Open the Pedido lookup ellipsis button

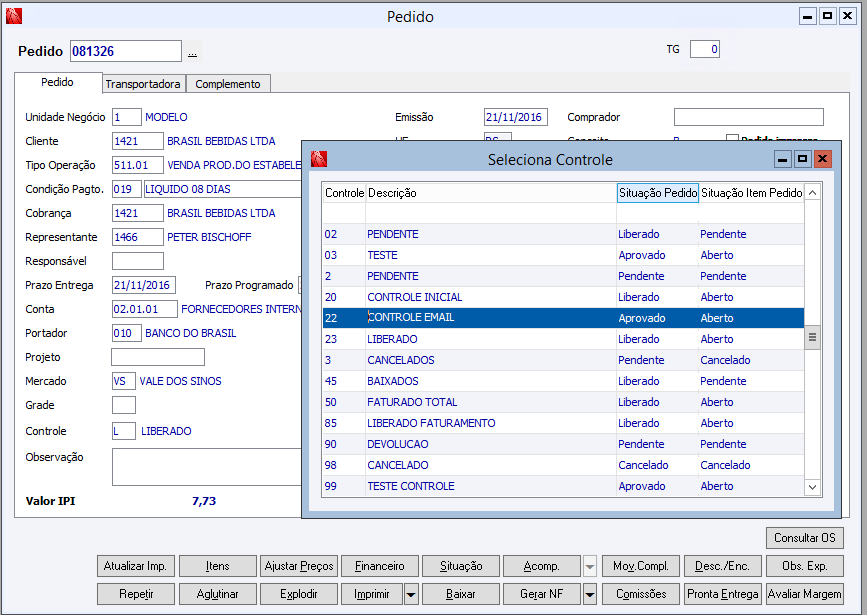coord(192,51)
